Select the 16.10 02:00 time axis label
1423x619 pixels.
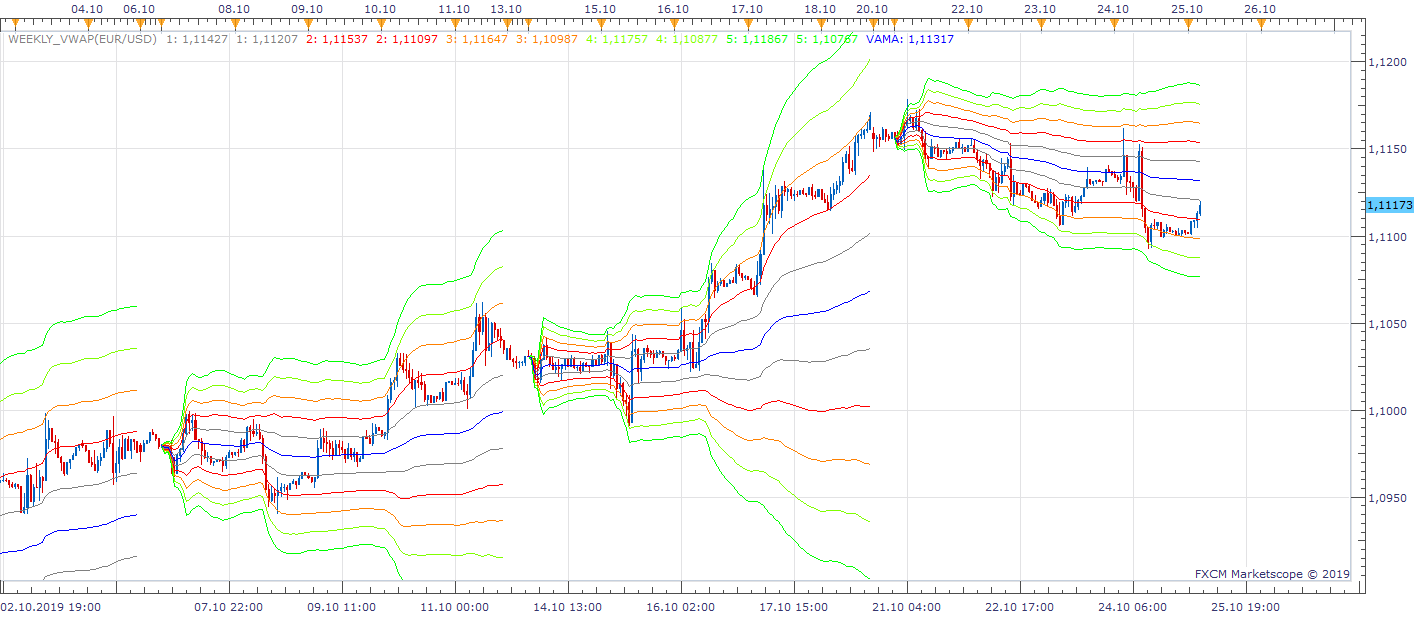(681, 606)
